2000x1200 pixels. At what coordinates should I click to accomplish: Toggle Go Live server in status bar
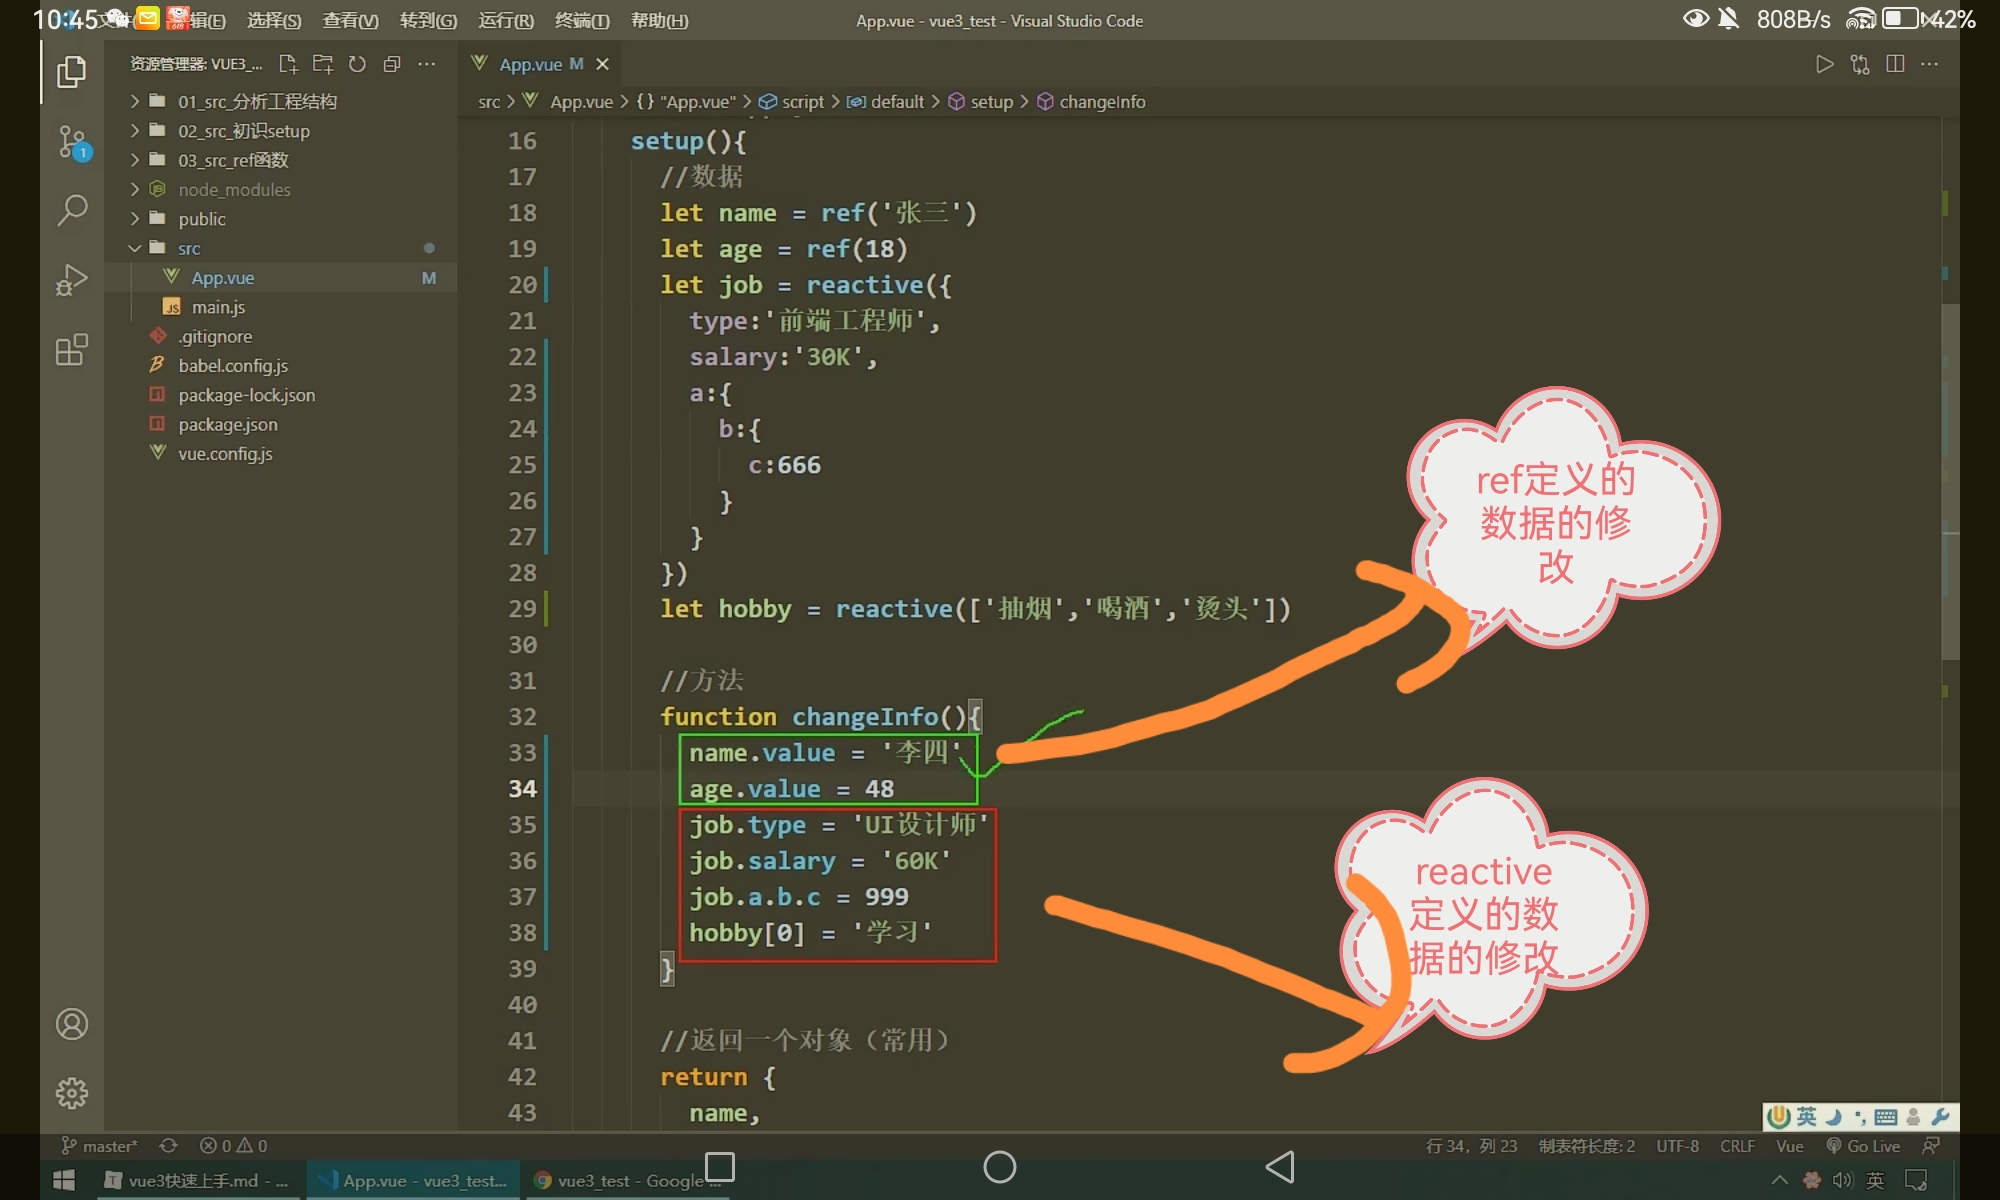tap(1864, 1146)
